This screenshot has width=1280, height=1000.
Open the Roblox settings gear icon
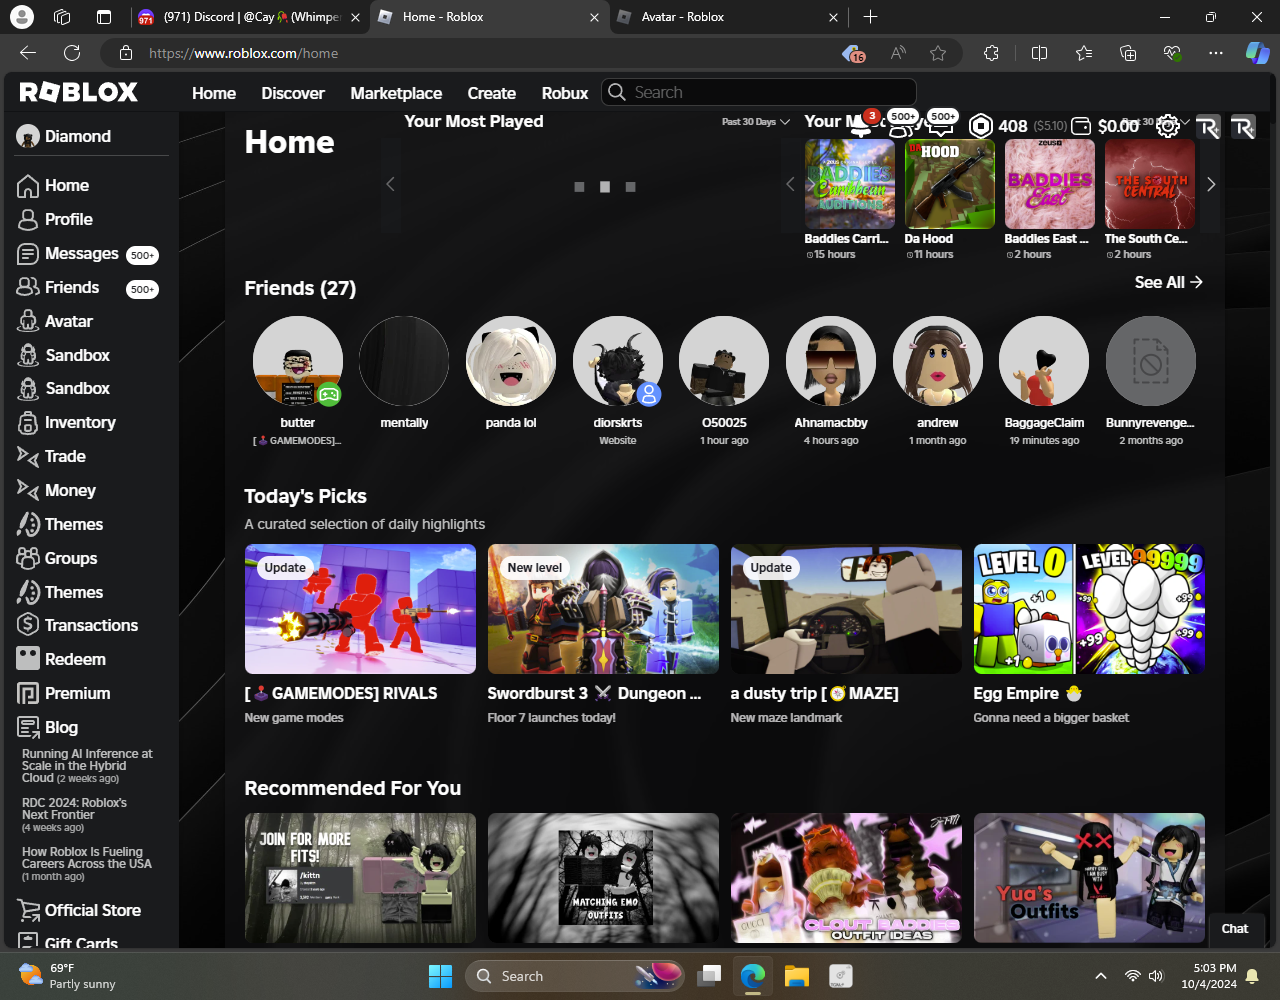click(x=1167, y=126)
